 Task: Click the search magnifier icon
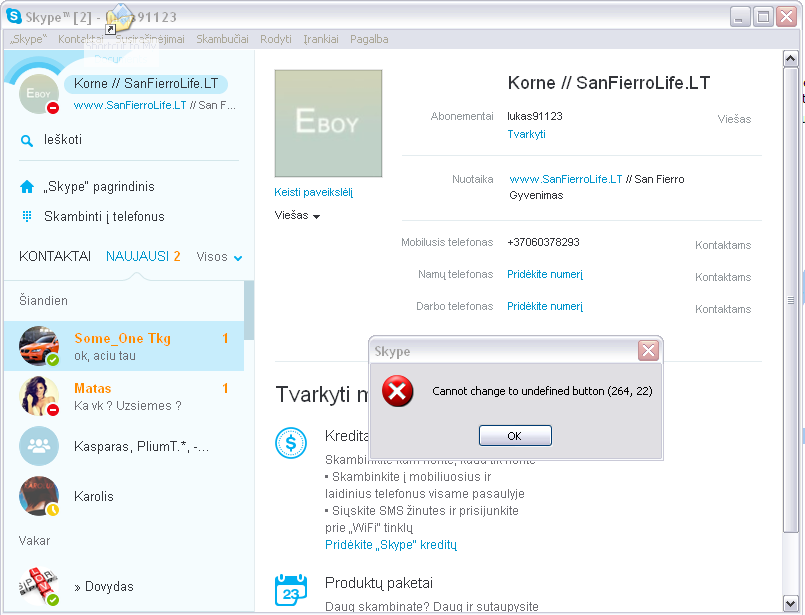click(27, 140)
